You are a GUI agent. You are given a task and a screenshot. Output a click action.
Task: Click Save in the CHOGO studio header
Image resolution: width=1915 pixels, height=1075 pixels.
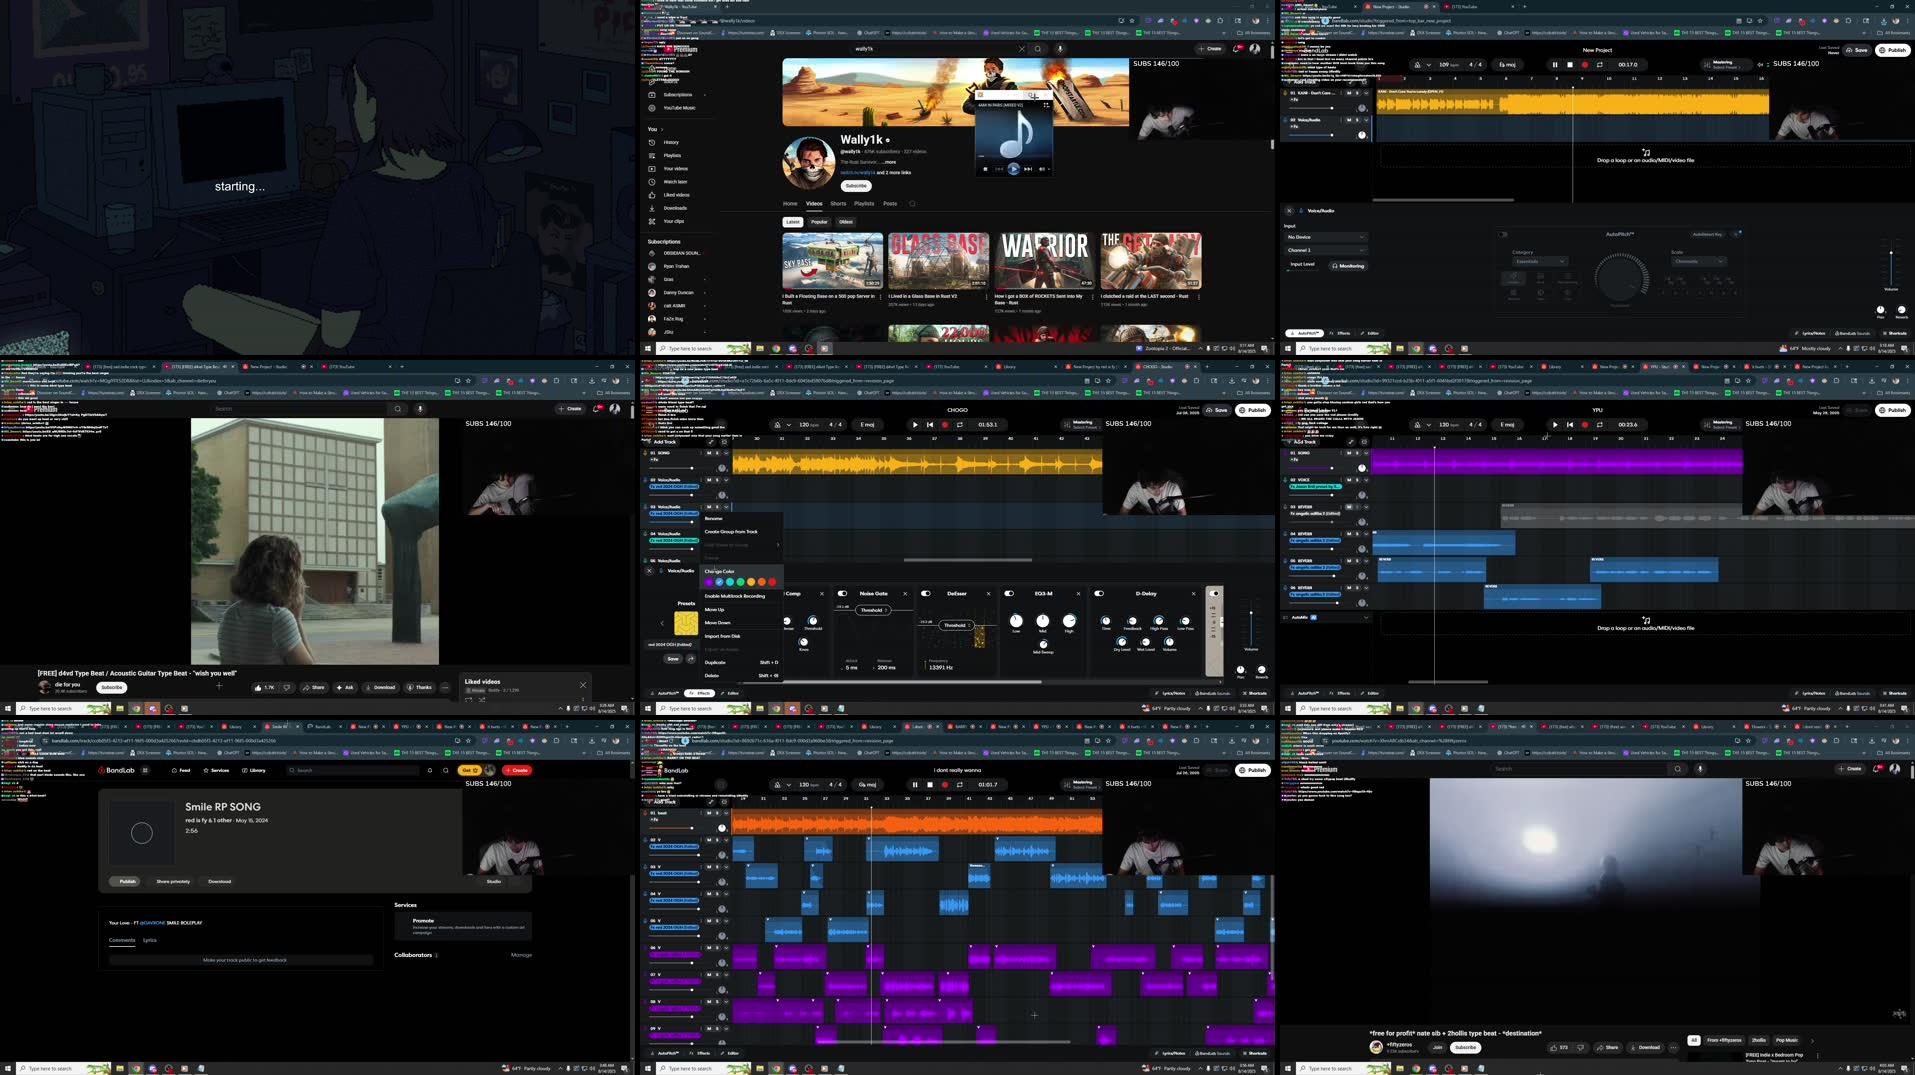pos(1217,410)
